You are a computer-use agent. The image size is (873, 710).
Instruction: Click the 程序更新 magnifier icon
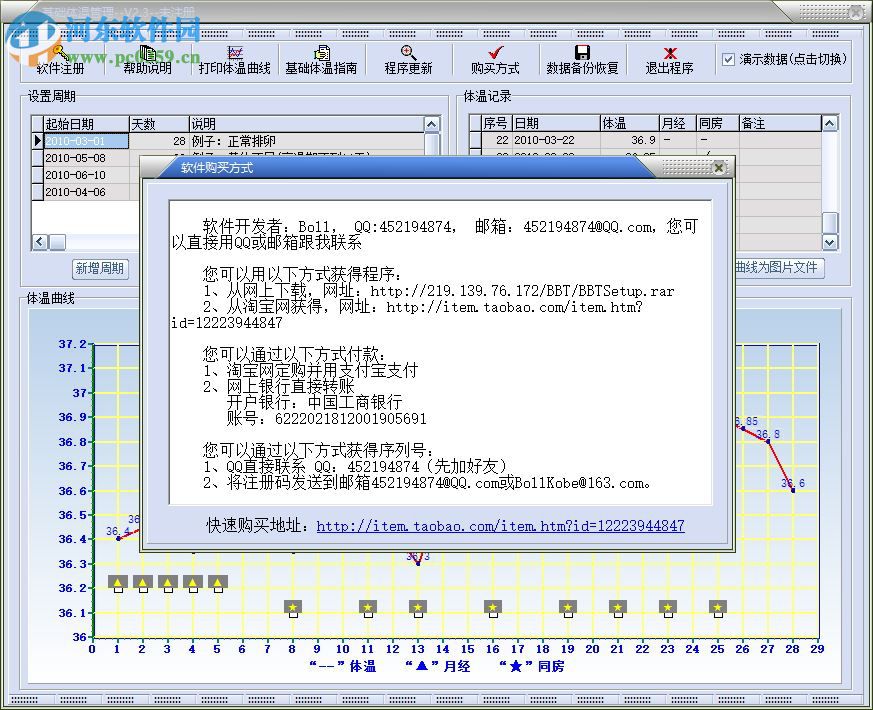408,60
